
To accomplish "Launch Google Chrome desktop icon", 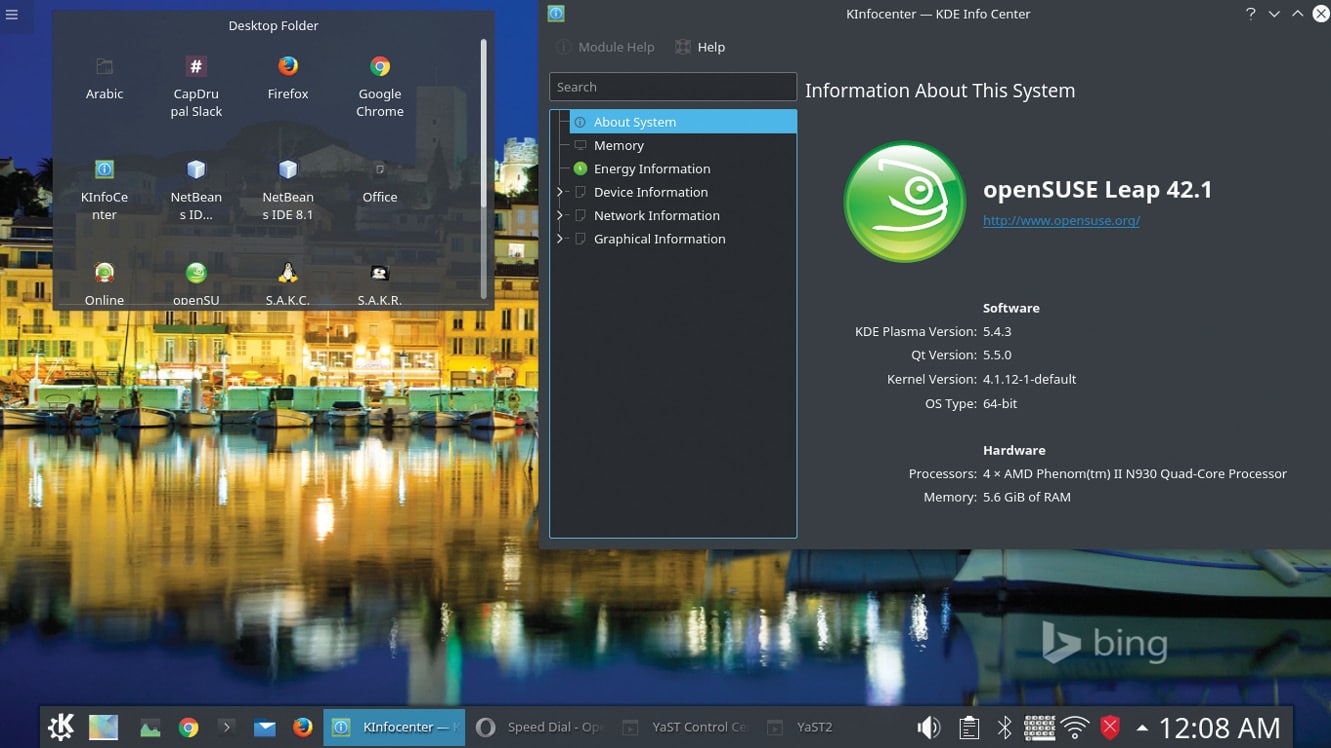I will [380, 67].
